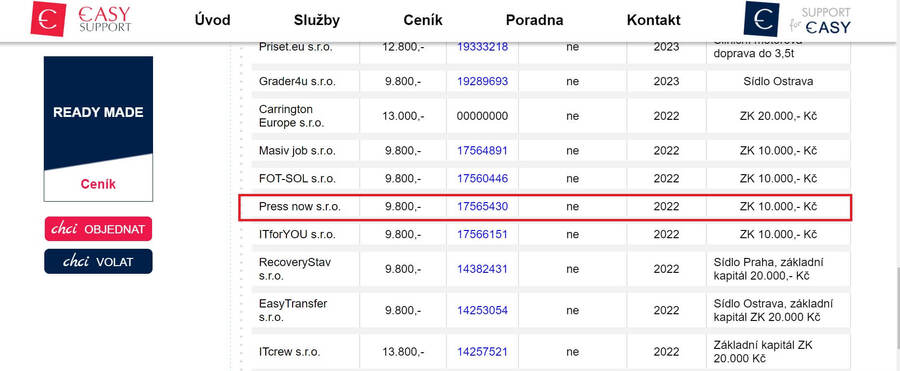Select the EasyTransfer s.r.o. name
Screen dimensions: 900x371
point(293,310)
